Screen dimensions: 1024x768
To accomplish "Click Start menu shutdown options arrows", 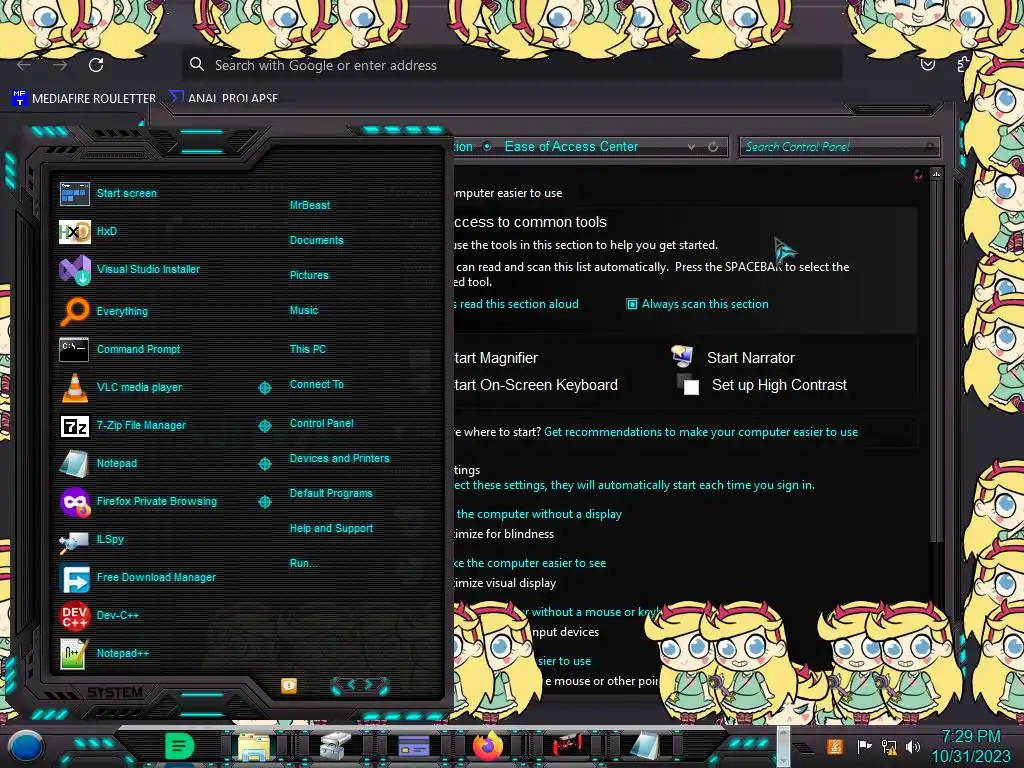I will (360, 685).
